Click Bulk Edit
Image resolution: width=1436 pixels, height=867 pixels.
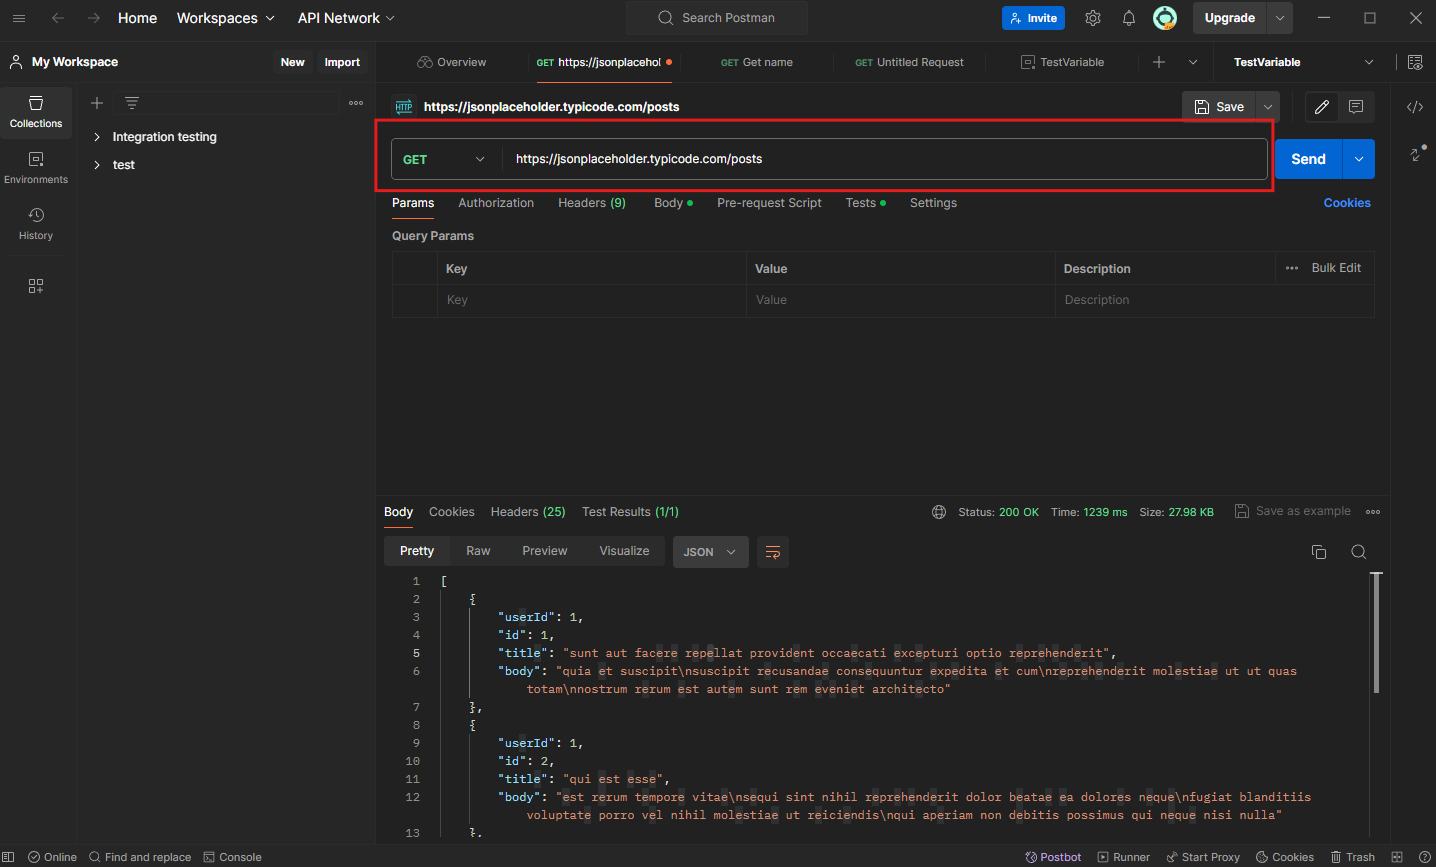click(1336, 268)
